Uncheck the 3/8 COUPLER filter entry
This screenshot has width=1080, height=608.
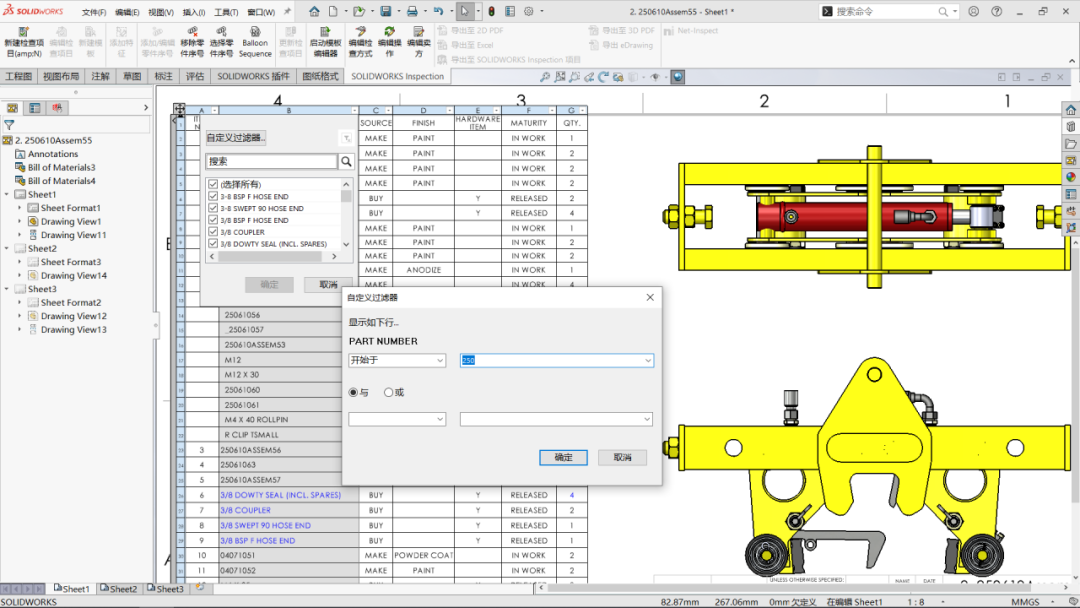pyautogui.click(x=213, y=232)
